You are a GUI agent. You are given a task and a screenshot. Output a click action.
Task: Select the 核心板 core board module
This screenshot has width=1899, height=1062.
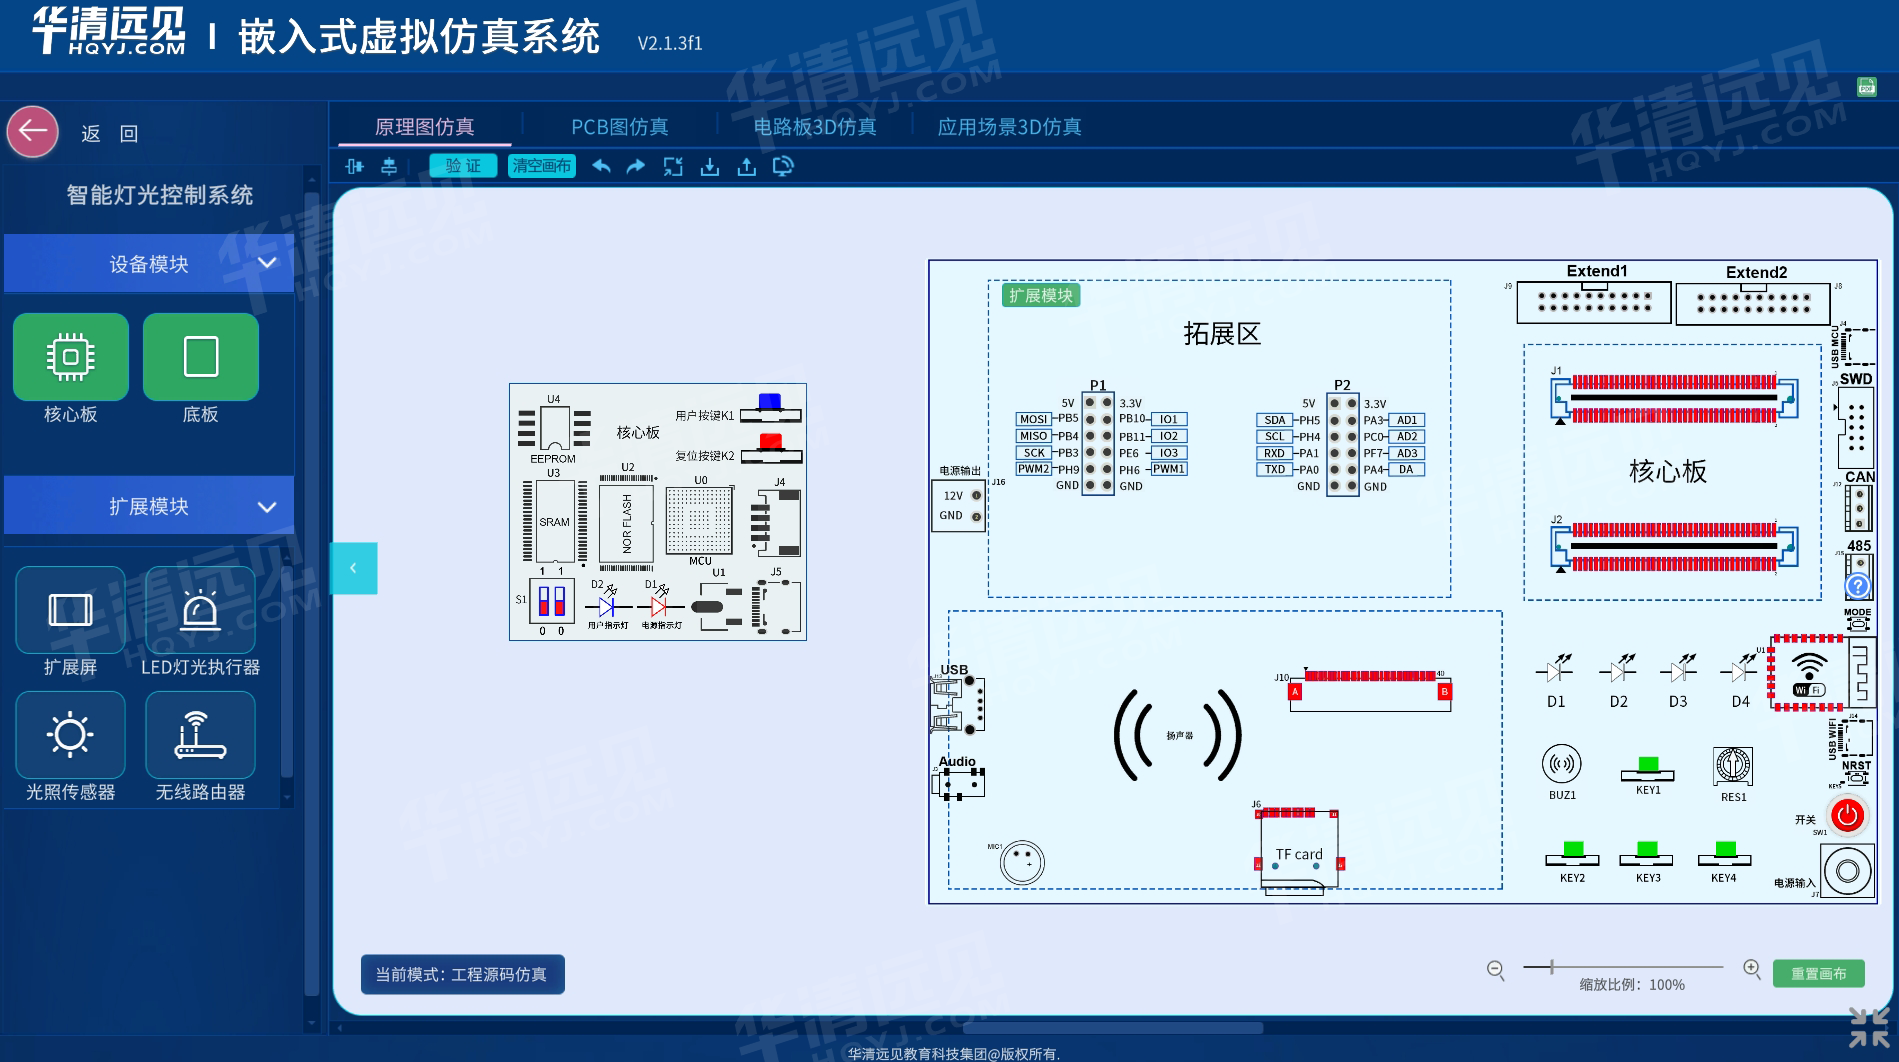71,357
